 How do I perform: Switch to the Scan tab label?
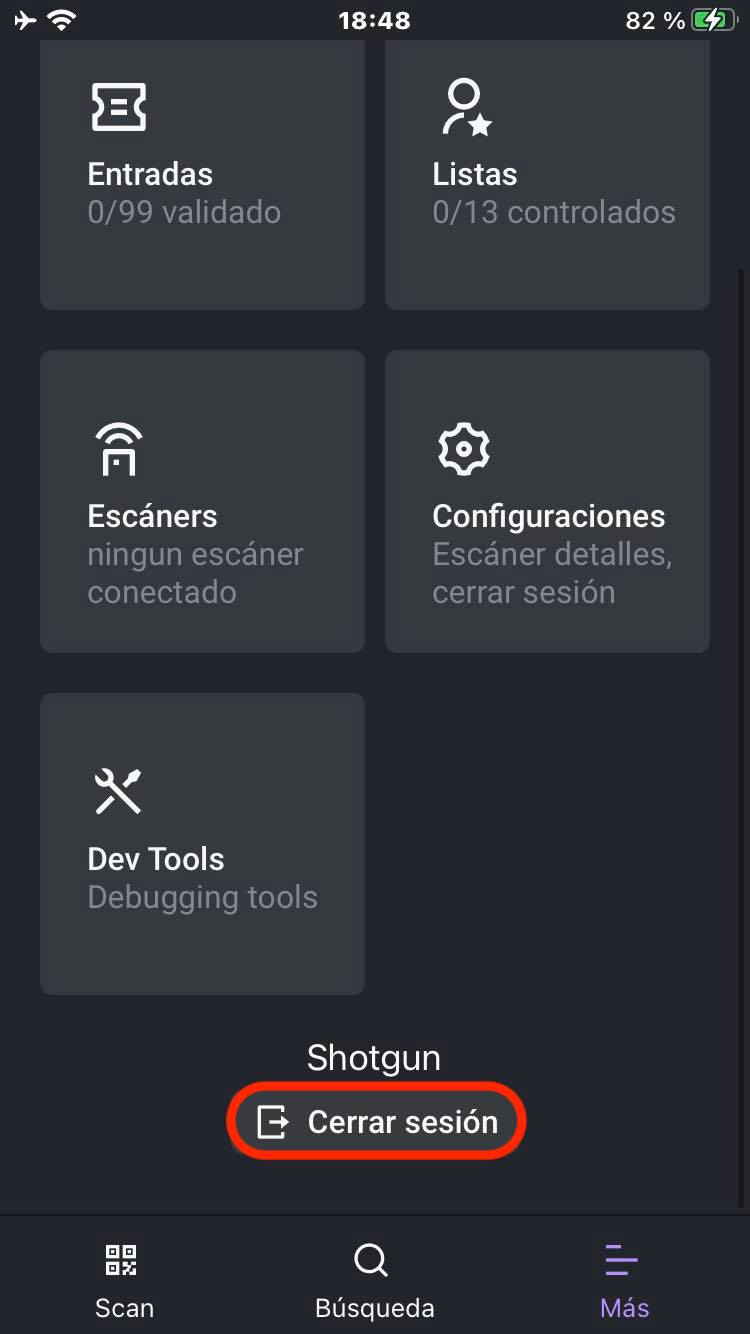click(x=124, y=1308)
